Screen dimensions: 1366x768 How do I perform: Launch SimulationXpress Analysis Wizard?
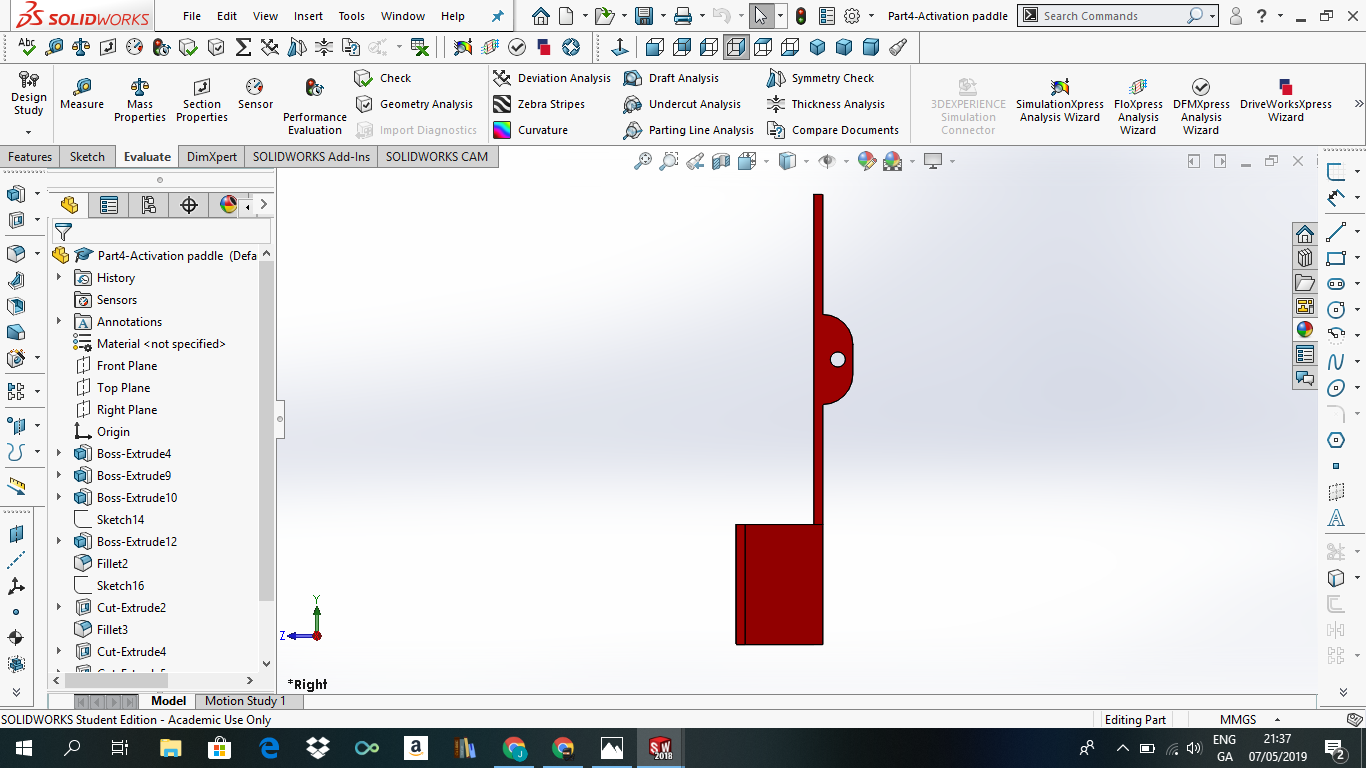tap(1060, 100)
